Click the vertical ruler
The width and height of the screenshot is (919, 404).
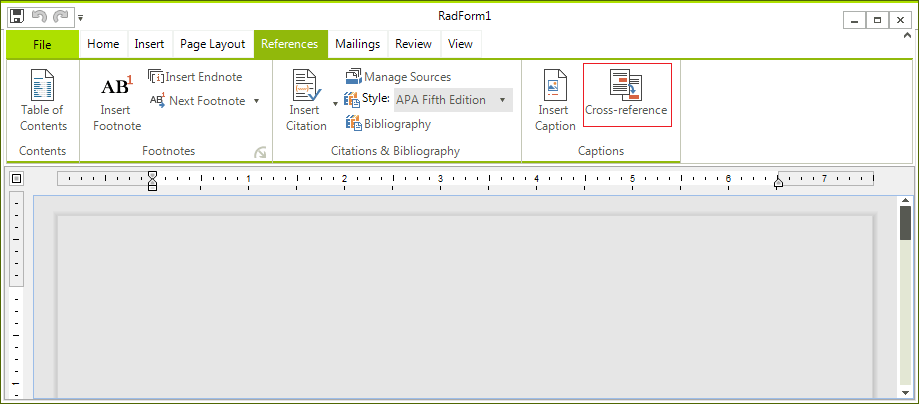click(16, 295)
